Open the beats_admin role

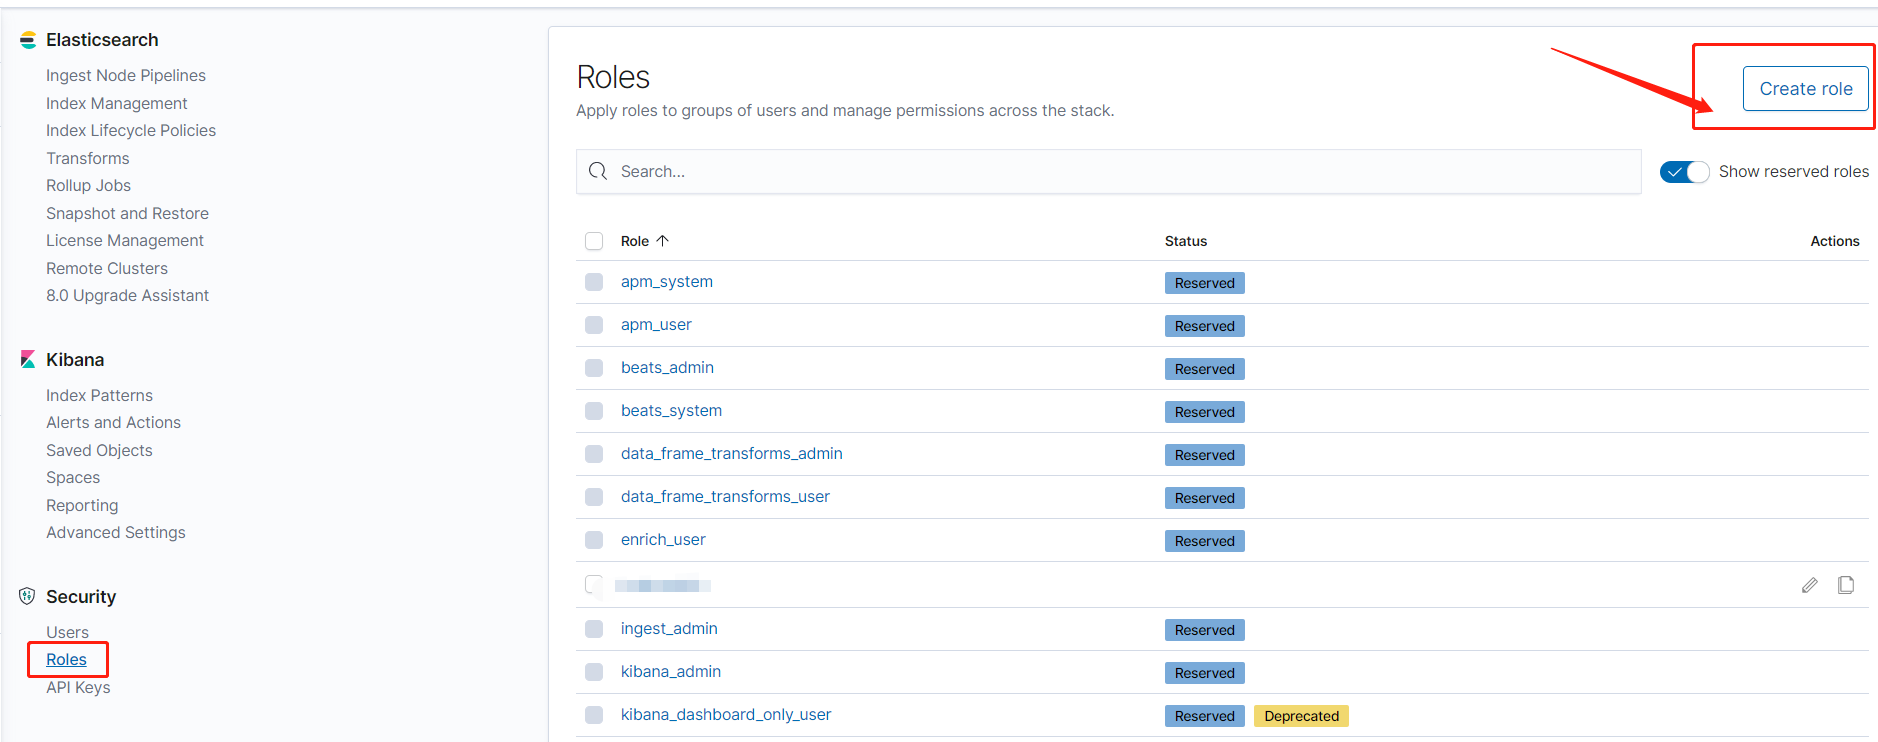(x=667, y=368)
